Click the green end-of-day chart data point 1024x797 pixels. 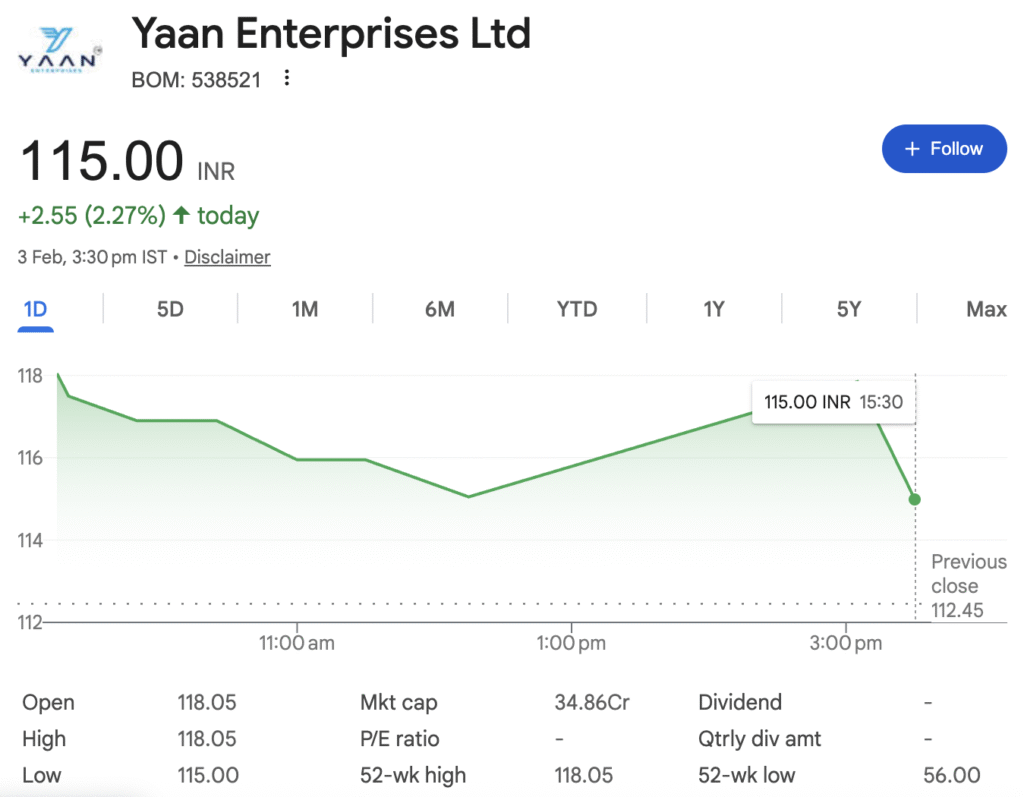pyautogui.click(x=914, y=499)
